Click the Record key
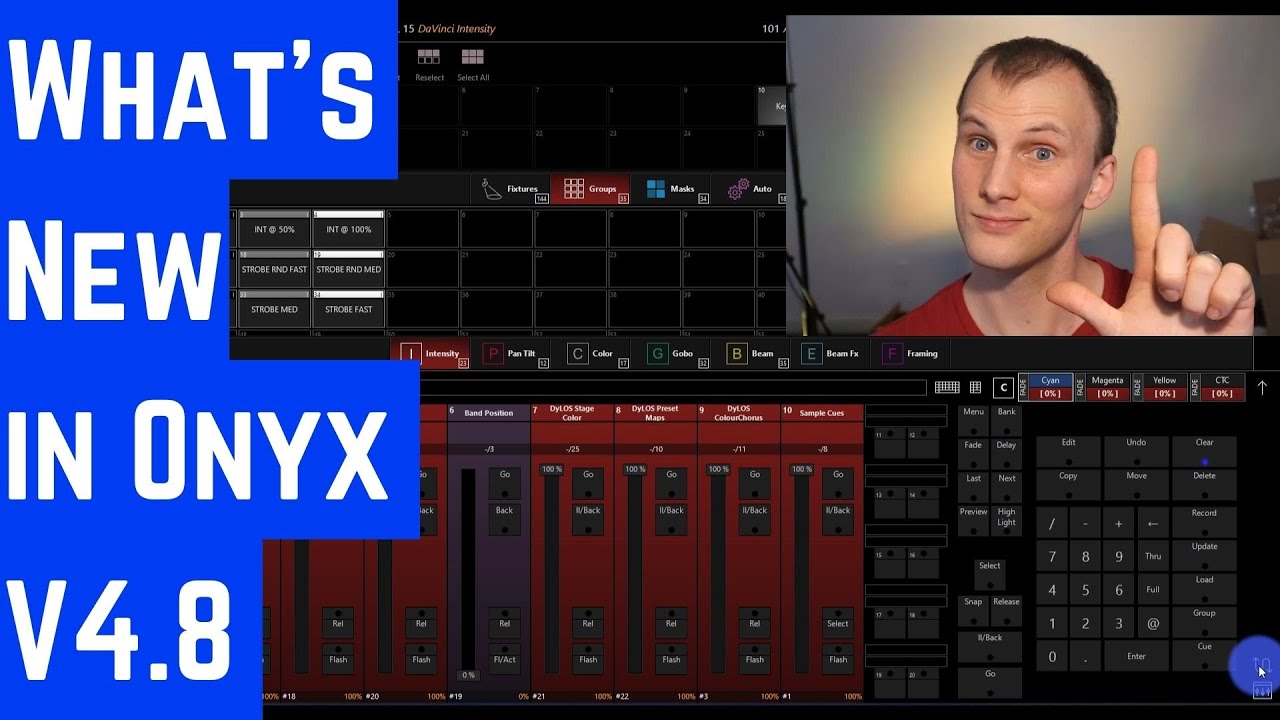The image size is (1280, 720). click(x=1205, y=522)
